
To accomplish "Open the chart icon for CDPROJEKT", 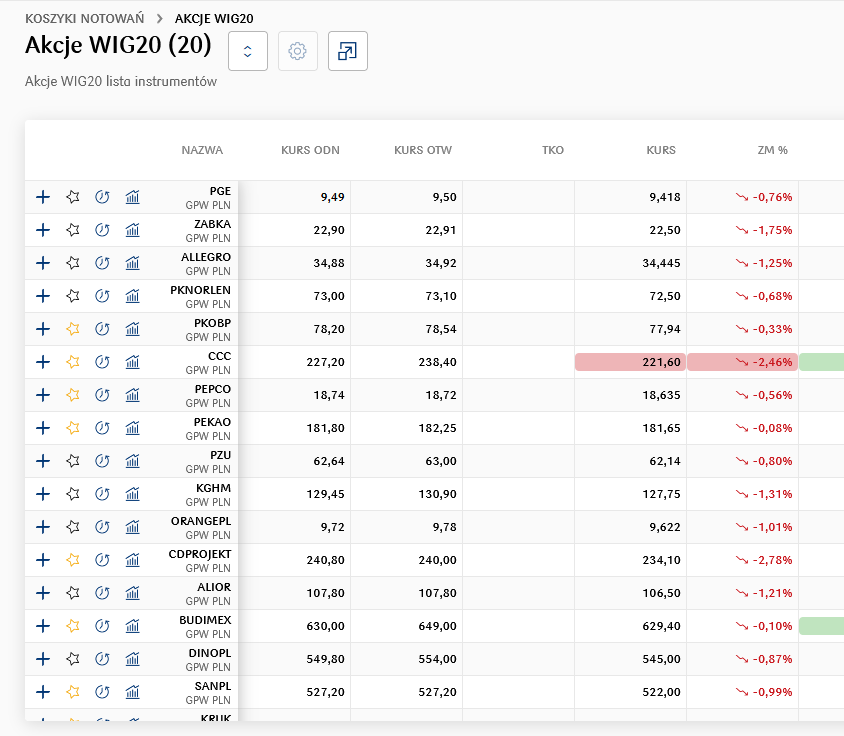I will point(132,560).
